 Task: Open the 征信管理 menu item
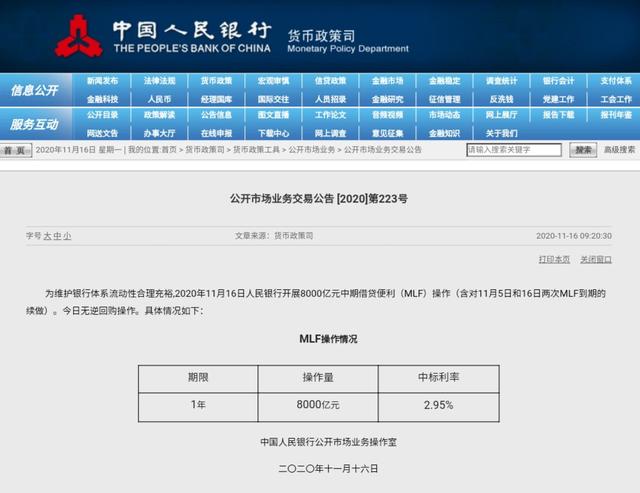(x=444, y=99)
